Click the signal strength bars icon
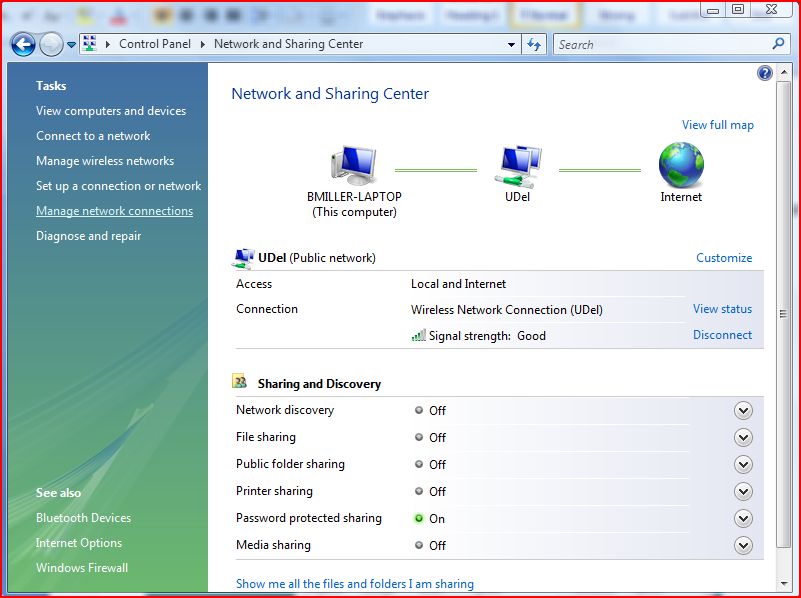This screenshot has height=598, width=801. tap(421, 335)
